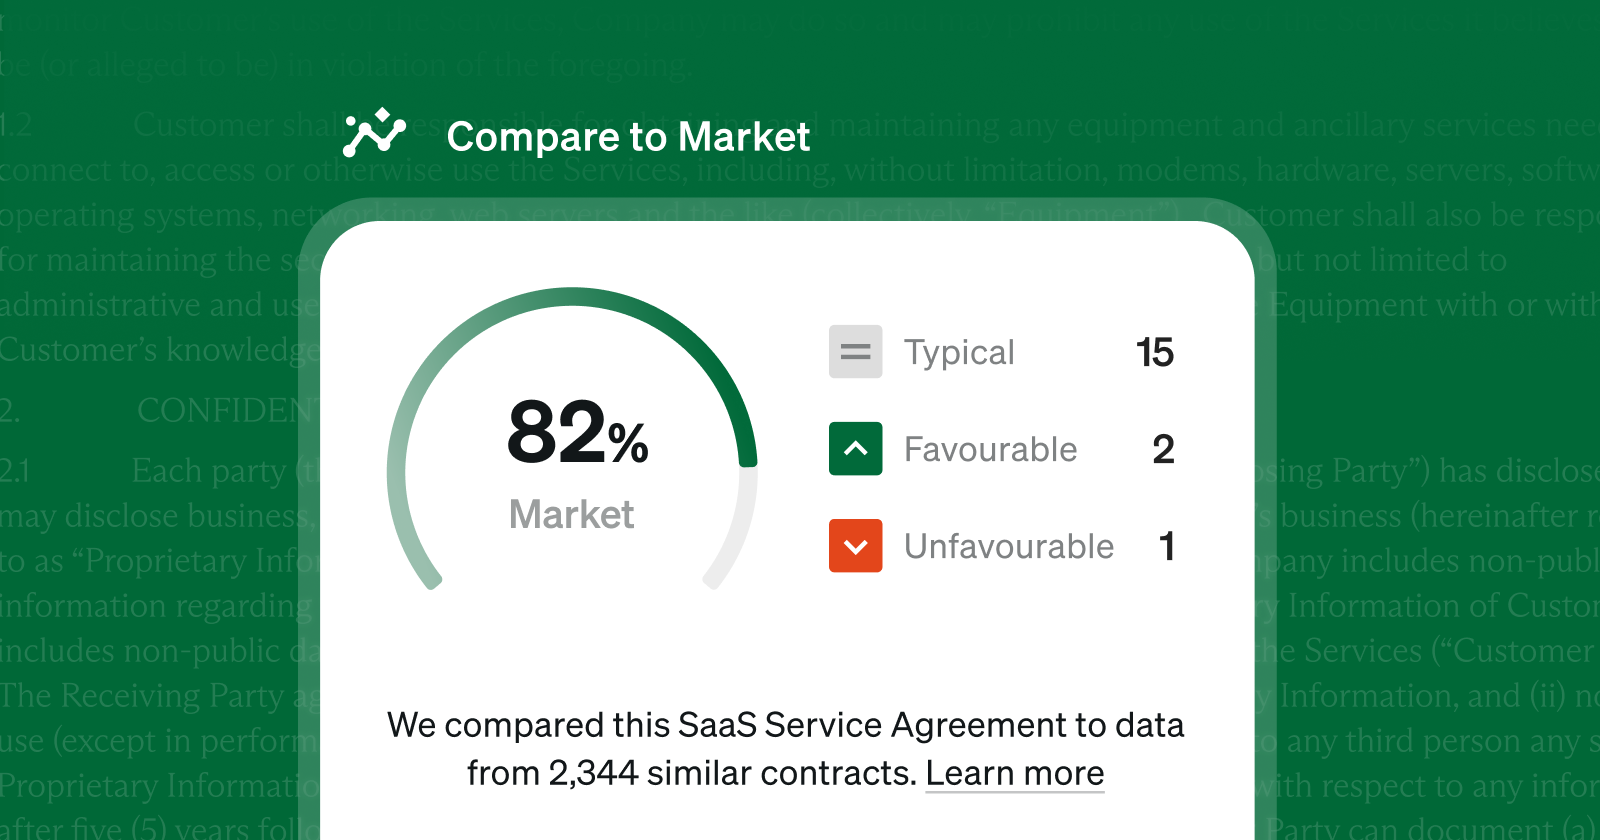Open the Learn more link
The image size is (1600, 840).
click(x=1014, y=772)
